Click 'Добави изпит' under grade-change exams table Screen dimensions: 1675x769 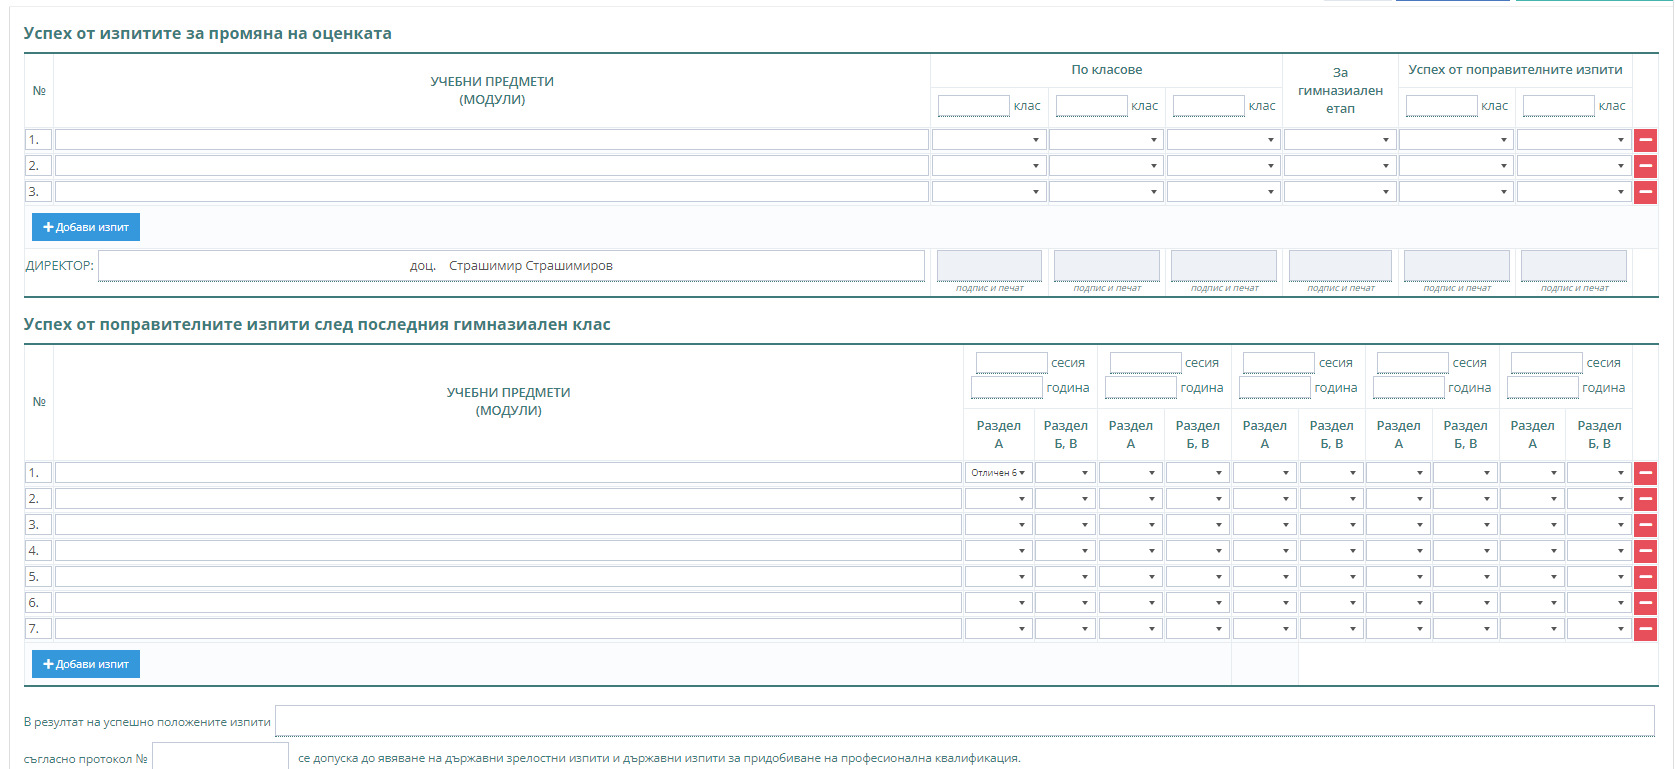click(86, 227)
